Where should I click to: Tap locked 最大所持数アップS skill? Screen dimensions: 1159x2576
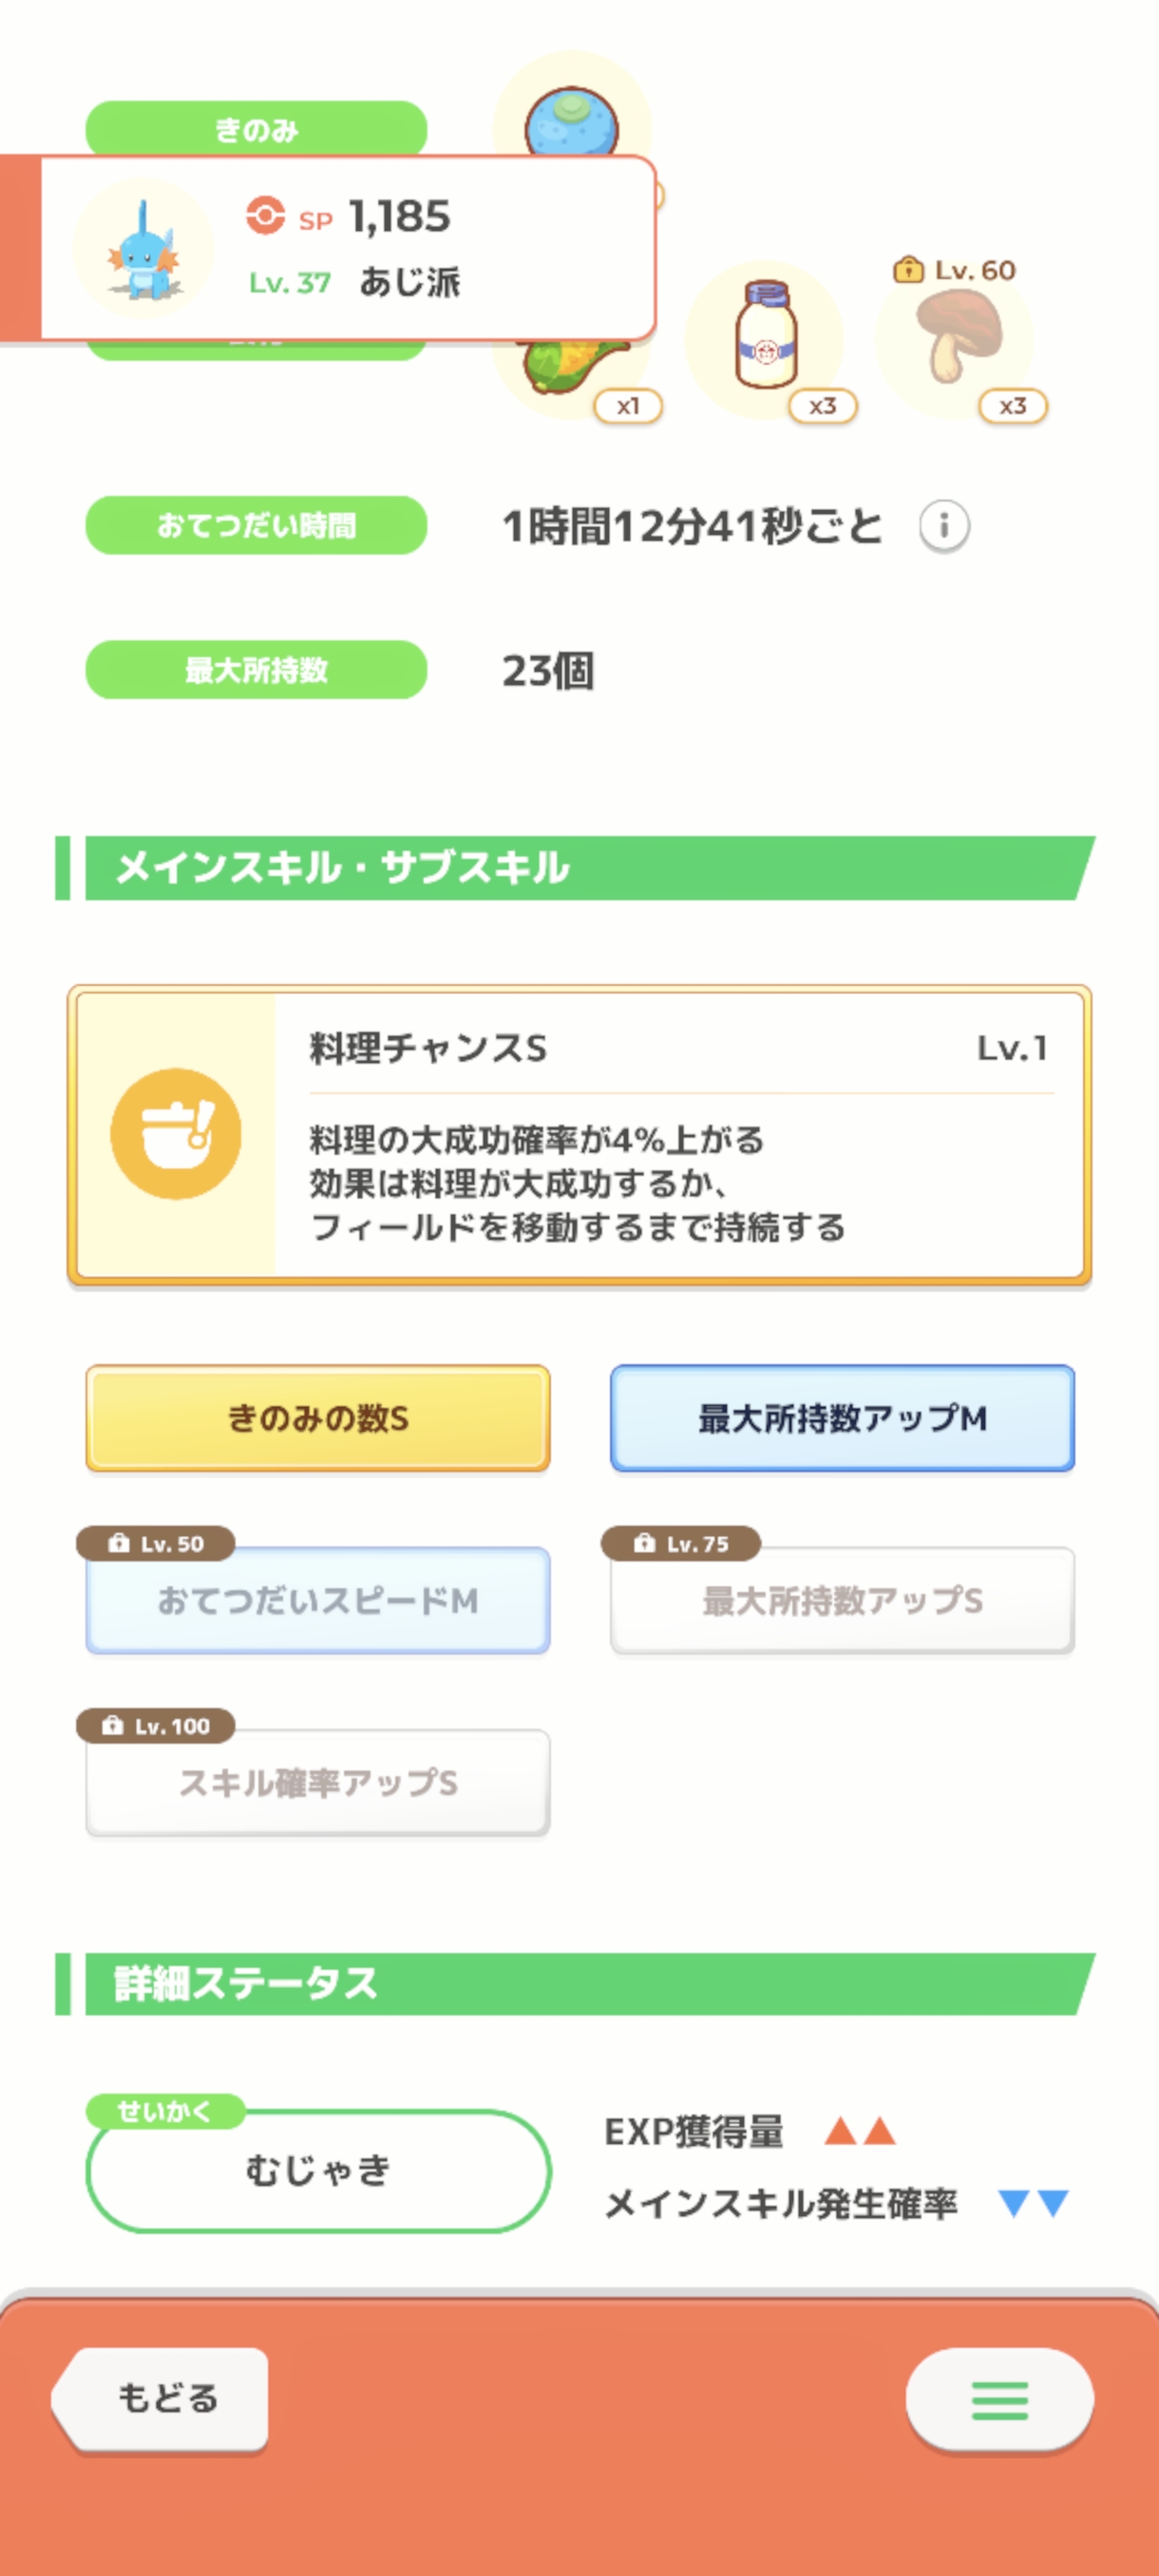click(842, 1600)
